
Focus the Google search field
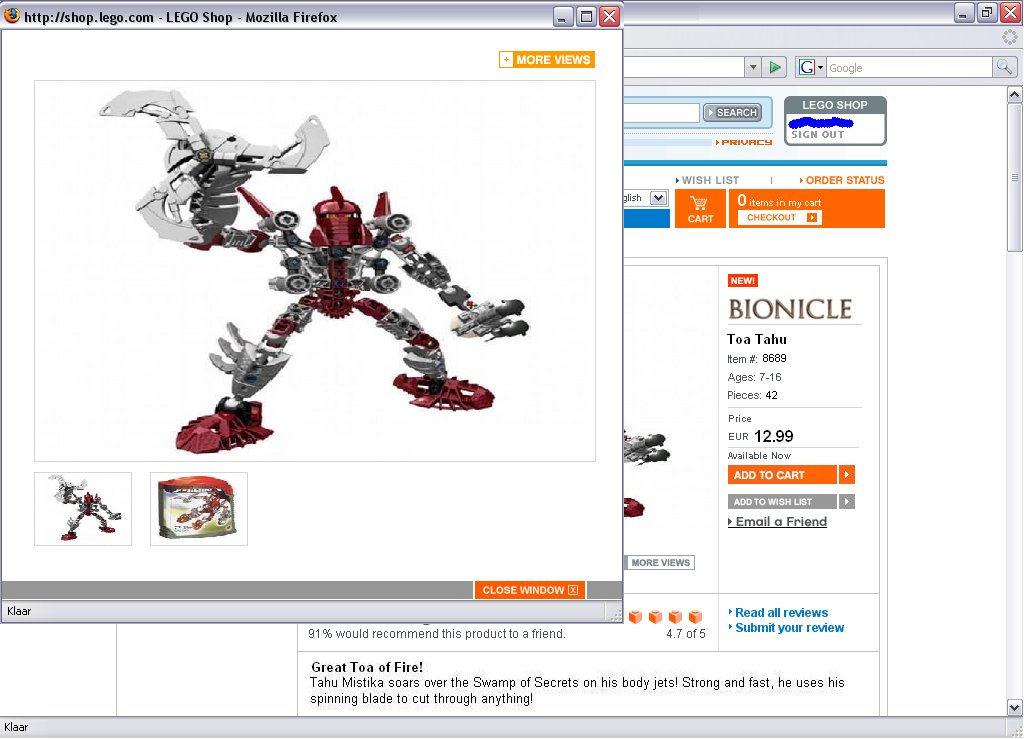click(x=909, y=67)
